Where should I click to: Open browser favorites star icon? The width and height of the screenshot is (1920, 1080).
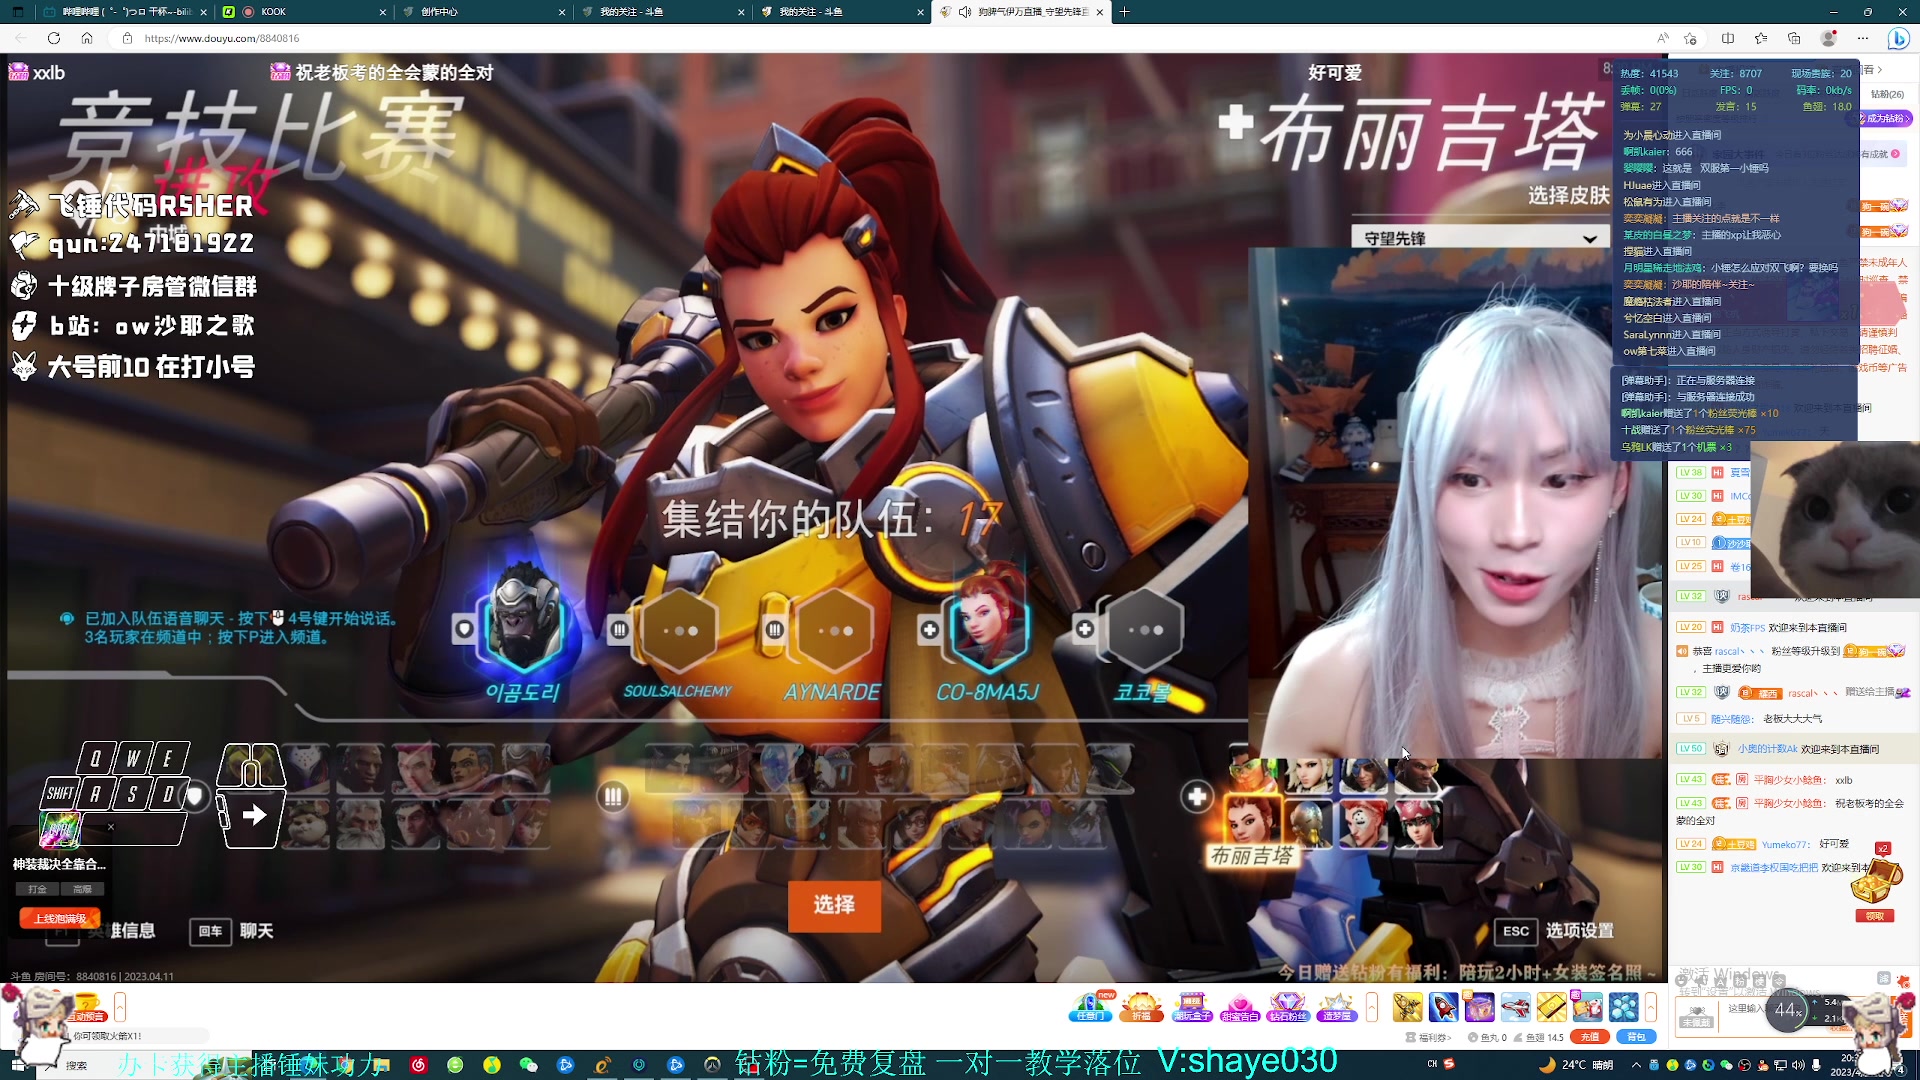point(1761,38)
